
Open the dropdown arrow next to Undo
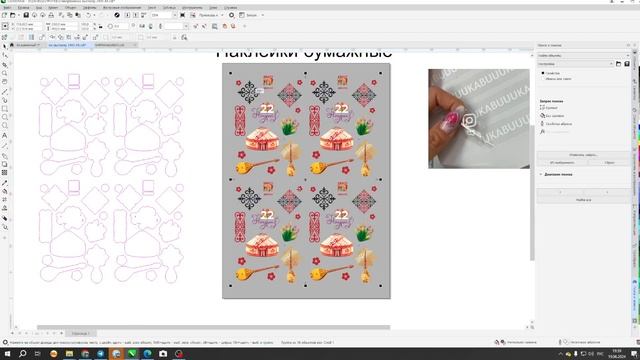click(x=93, y=15)
